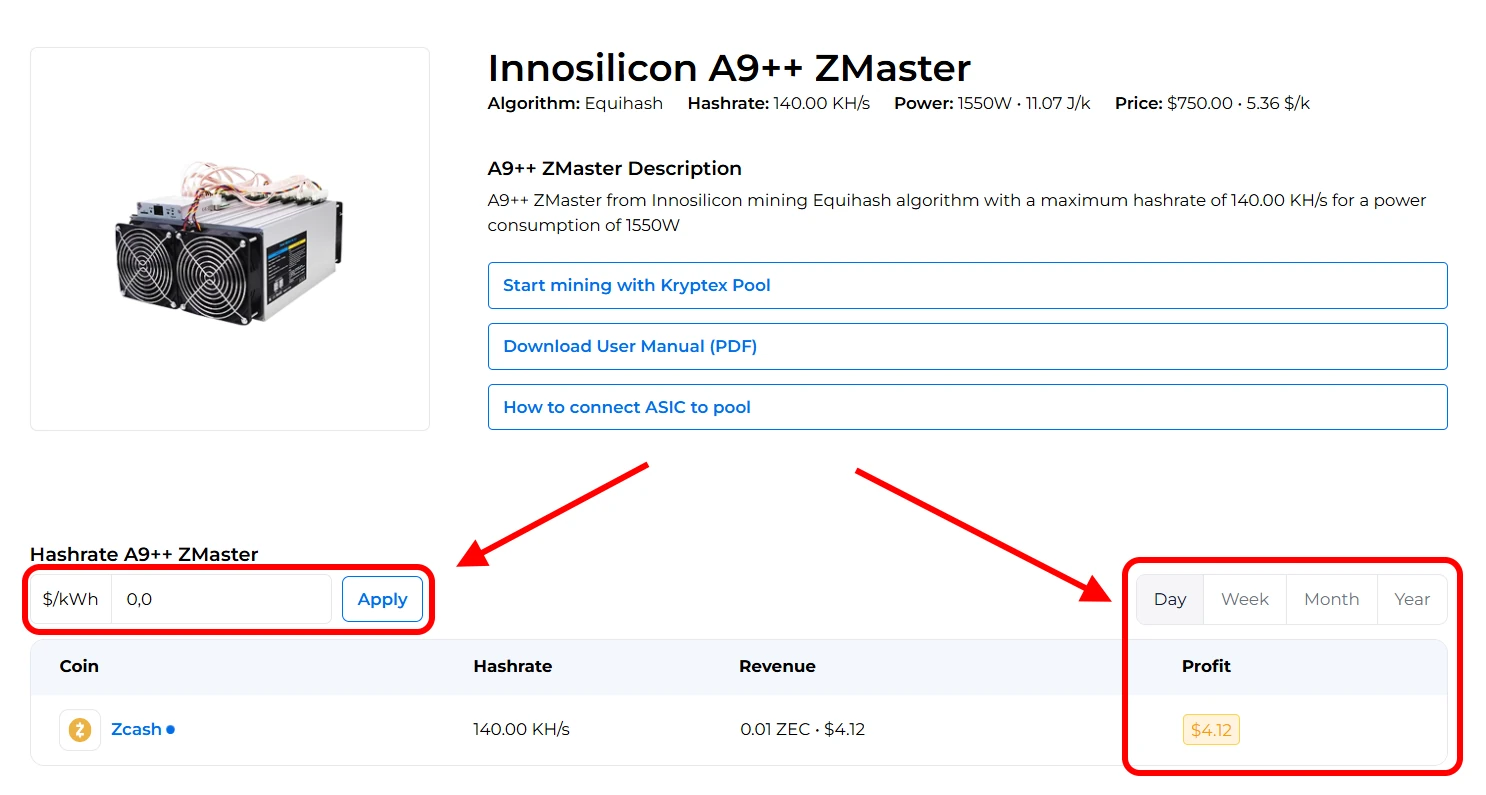Open How to connect ASIC to pool
This screenshot has height=795, width=1486.
967,408
